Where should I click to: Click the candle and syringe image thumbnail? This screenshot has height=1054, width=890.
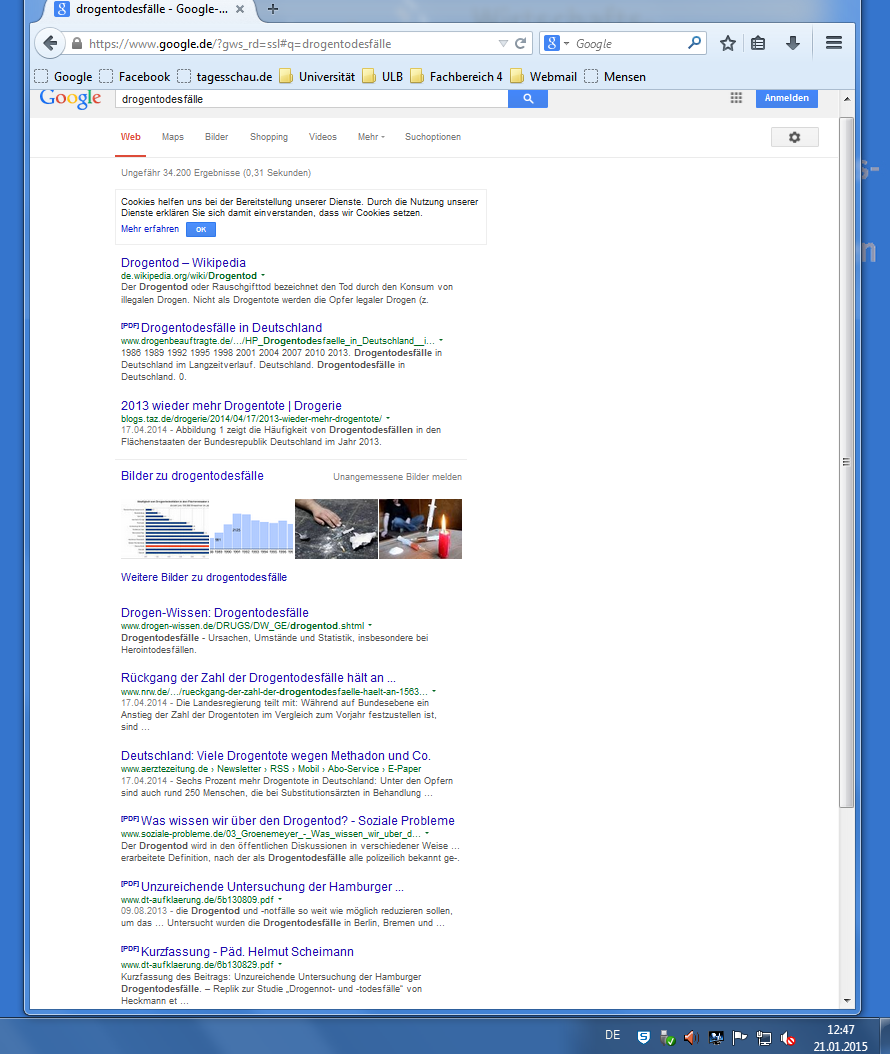click(420, 529)
